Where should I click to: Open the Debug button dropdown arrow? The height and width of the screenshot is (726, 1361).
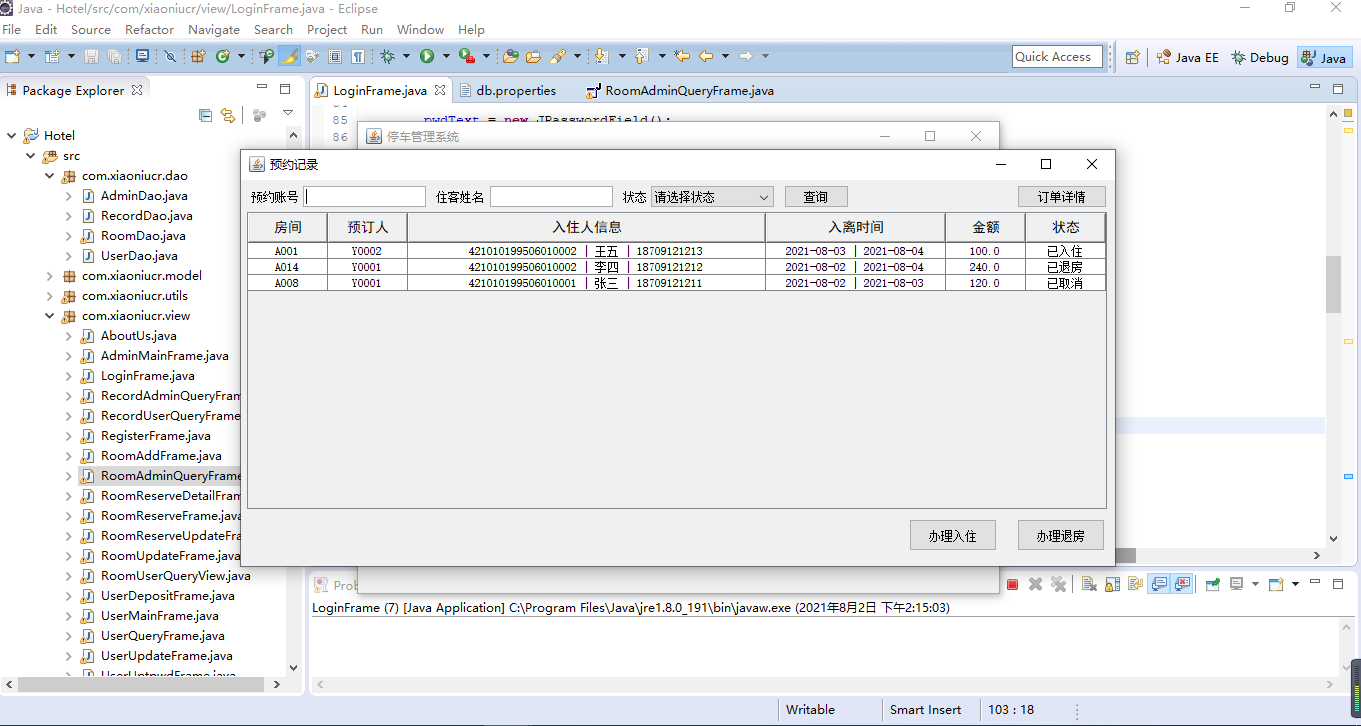point(406,57)
